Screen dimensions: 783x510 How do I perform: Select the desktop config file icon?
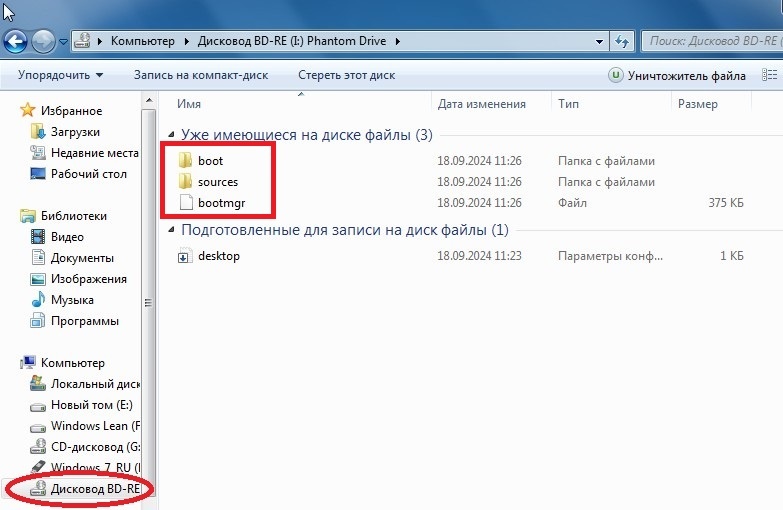(x=185, y=256)
